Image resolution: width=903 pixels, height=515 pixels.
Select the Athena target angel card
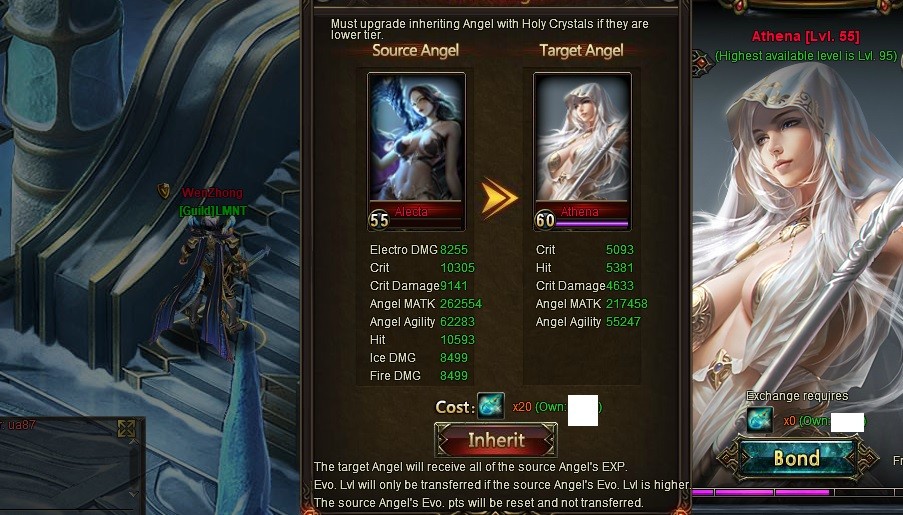coord(582,152)
